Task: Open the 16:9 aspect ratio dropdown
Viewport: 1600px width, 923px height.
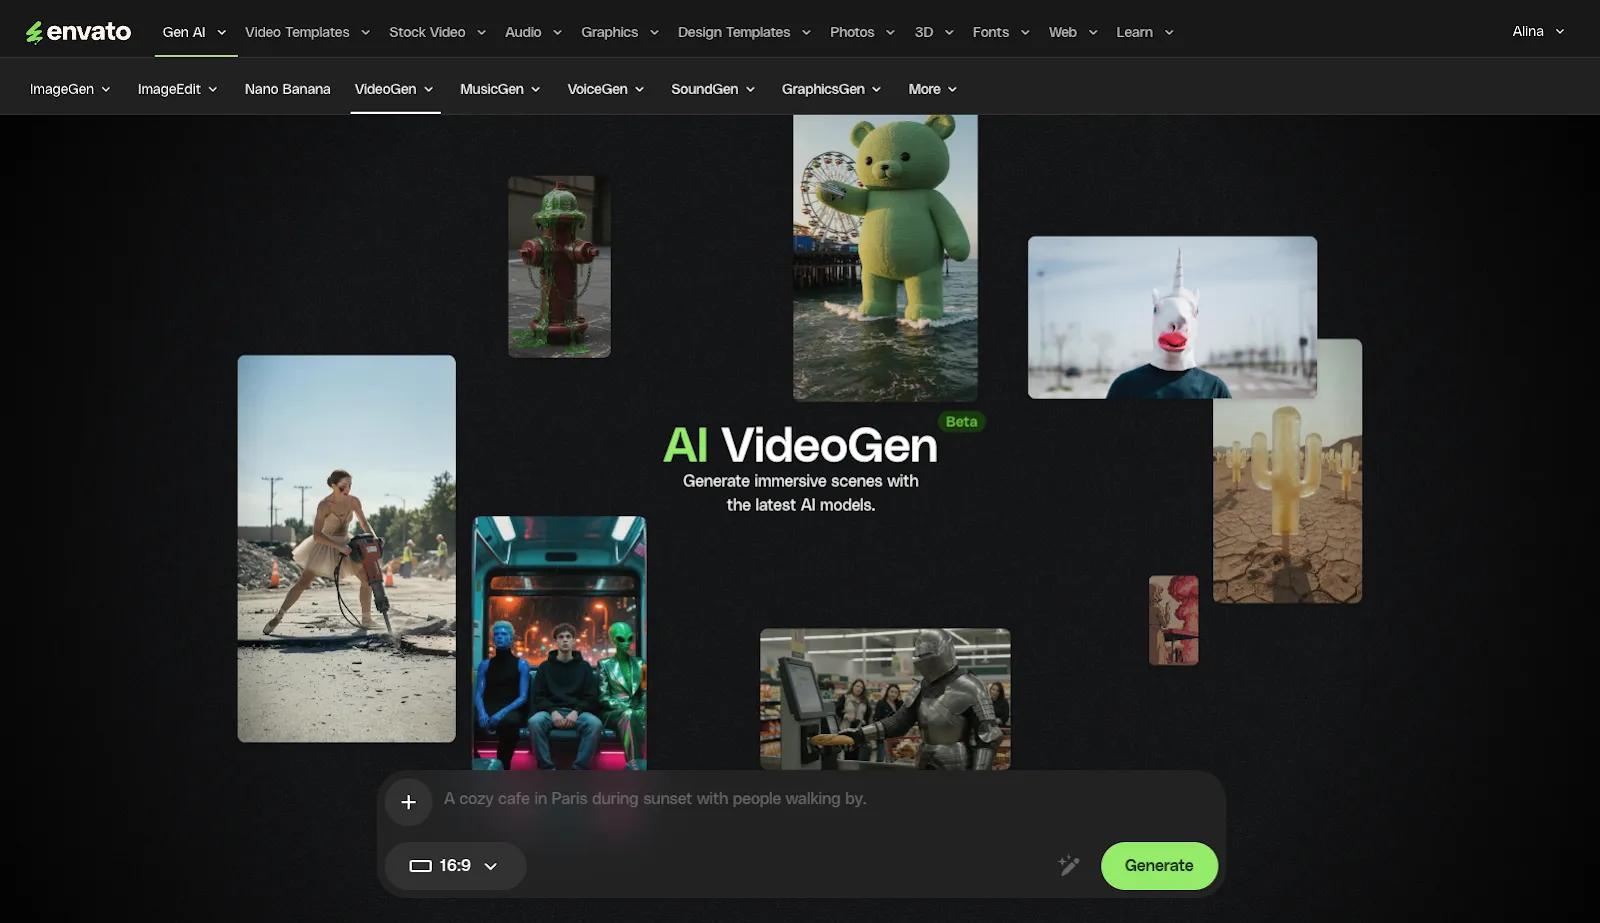Action: [455, 866]
